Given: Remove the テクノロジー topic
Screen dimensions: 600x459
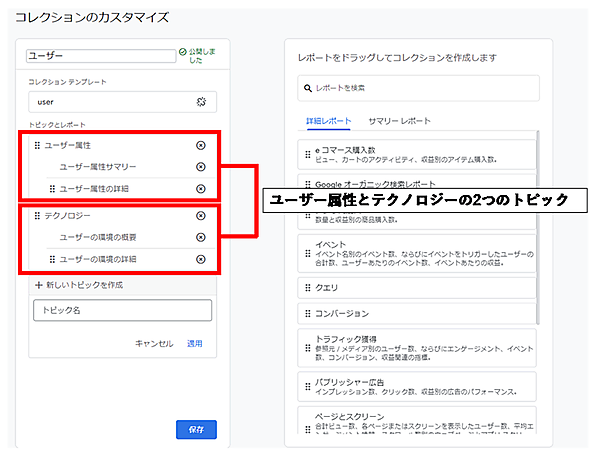Looking at the screenshot, I should coord(201,216).
